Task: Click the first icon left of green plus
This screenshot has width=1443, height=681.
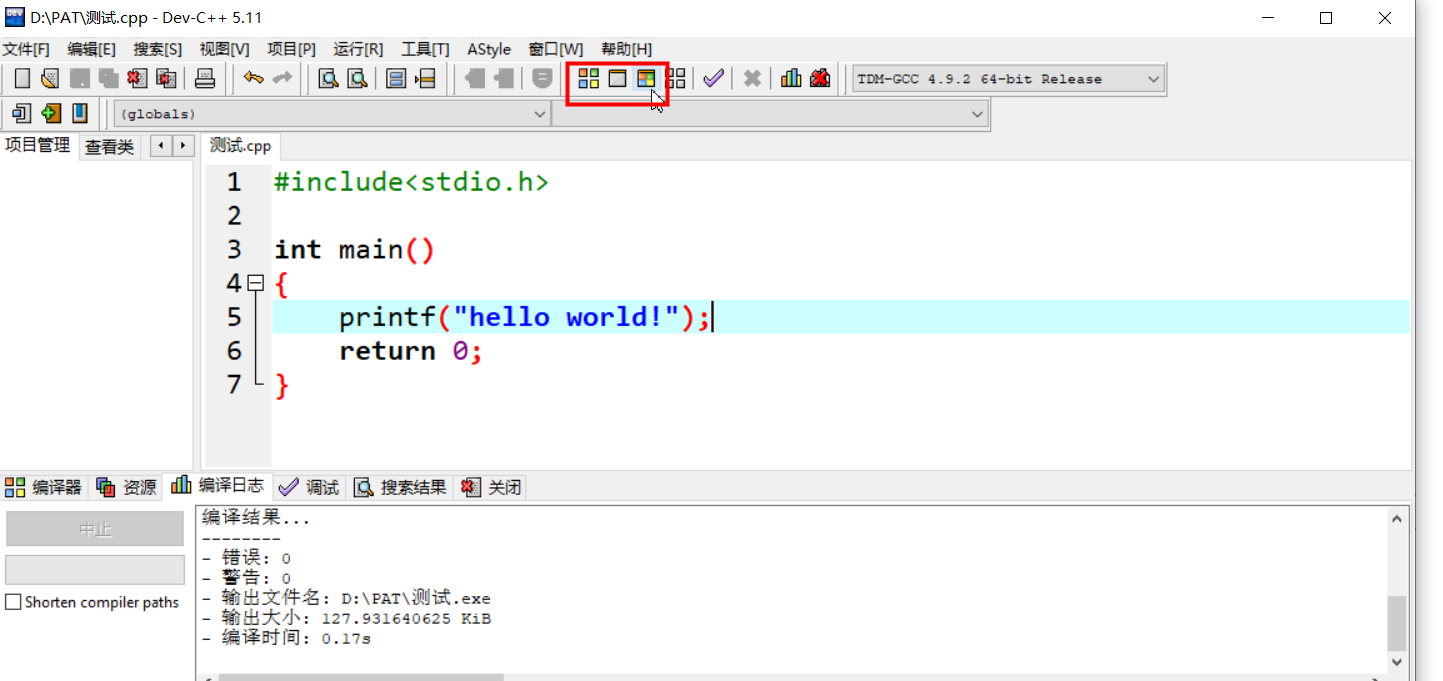Action: coord(21,113)
